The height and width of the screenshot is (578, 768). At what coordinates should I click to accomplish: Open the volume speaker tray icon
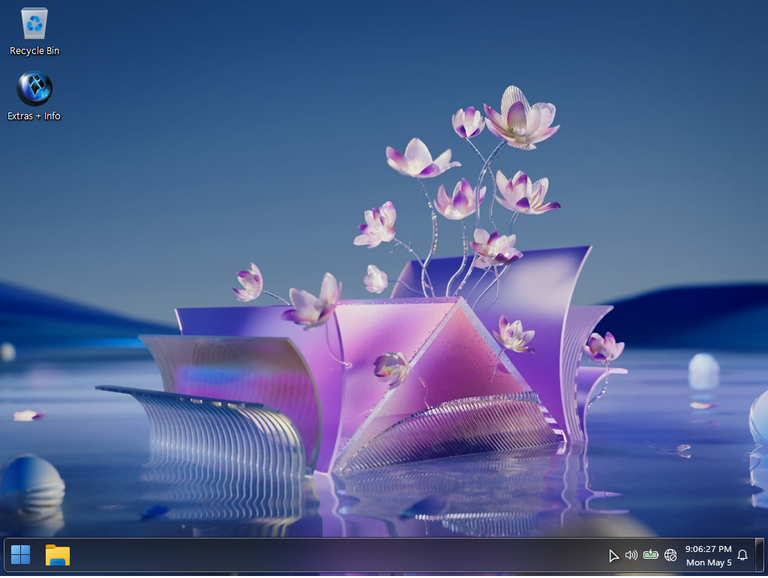631,555
